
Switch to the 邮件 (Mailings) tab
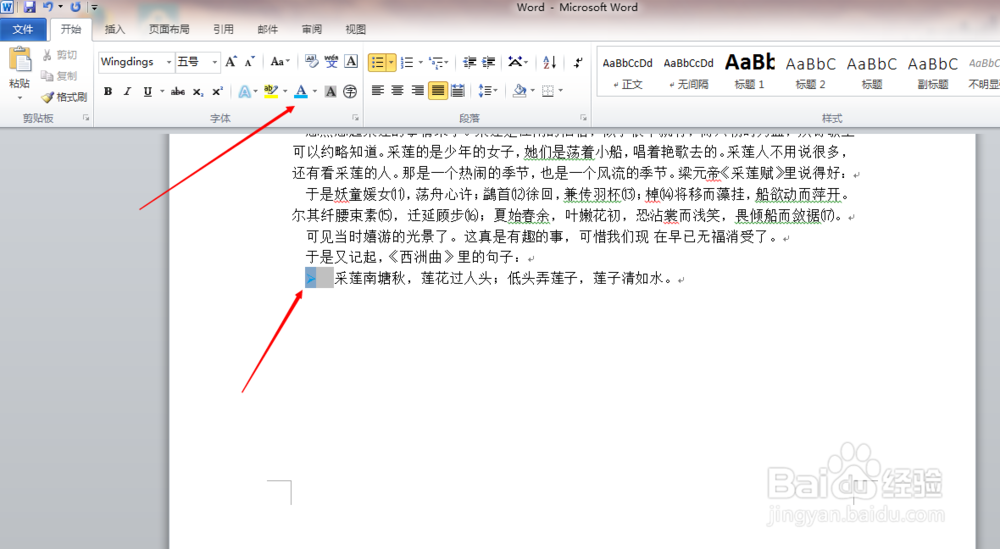[x=267, y=29]
